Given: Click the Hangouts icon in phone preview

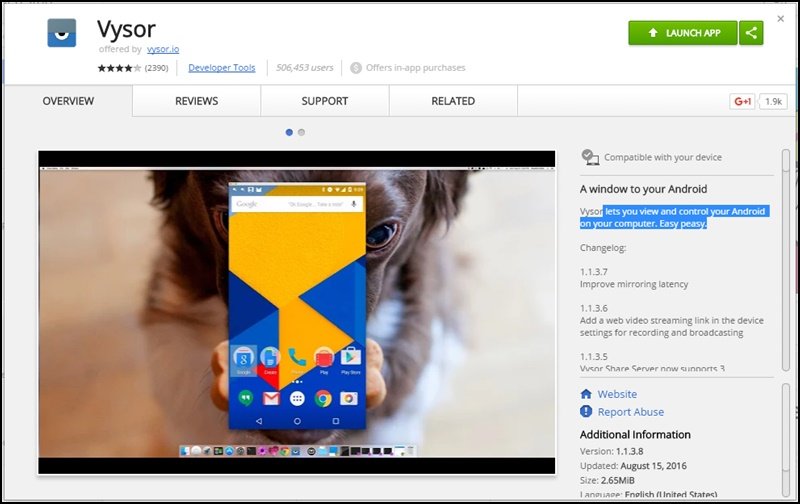Looking at the screenshot, I should (245, 398).
